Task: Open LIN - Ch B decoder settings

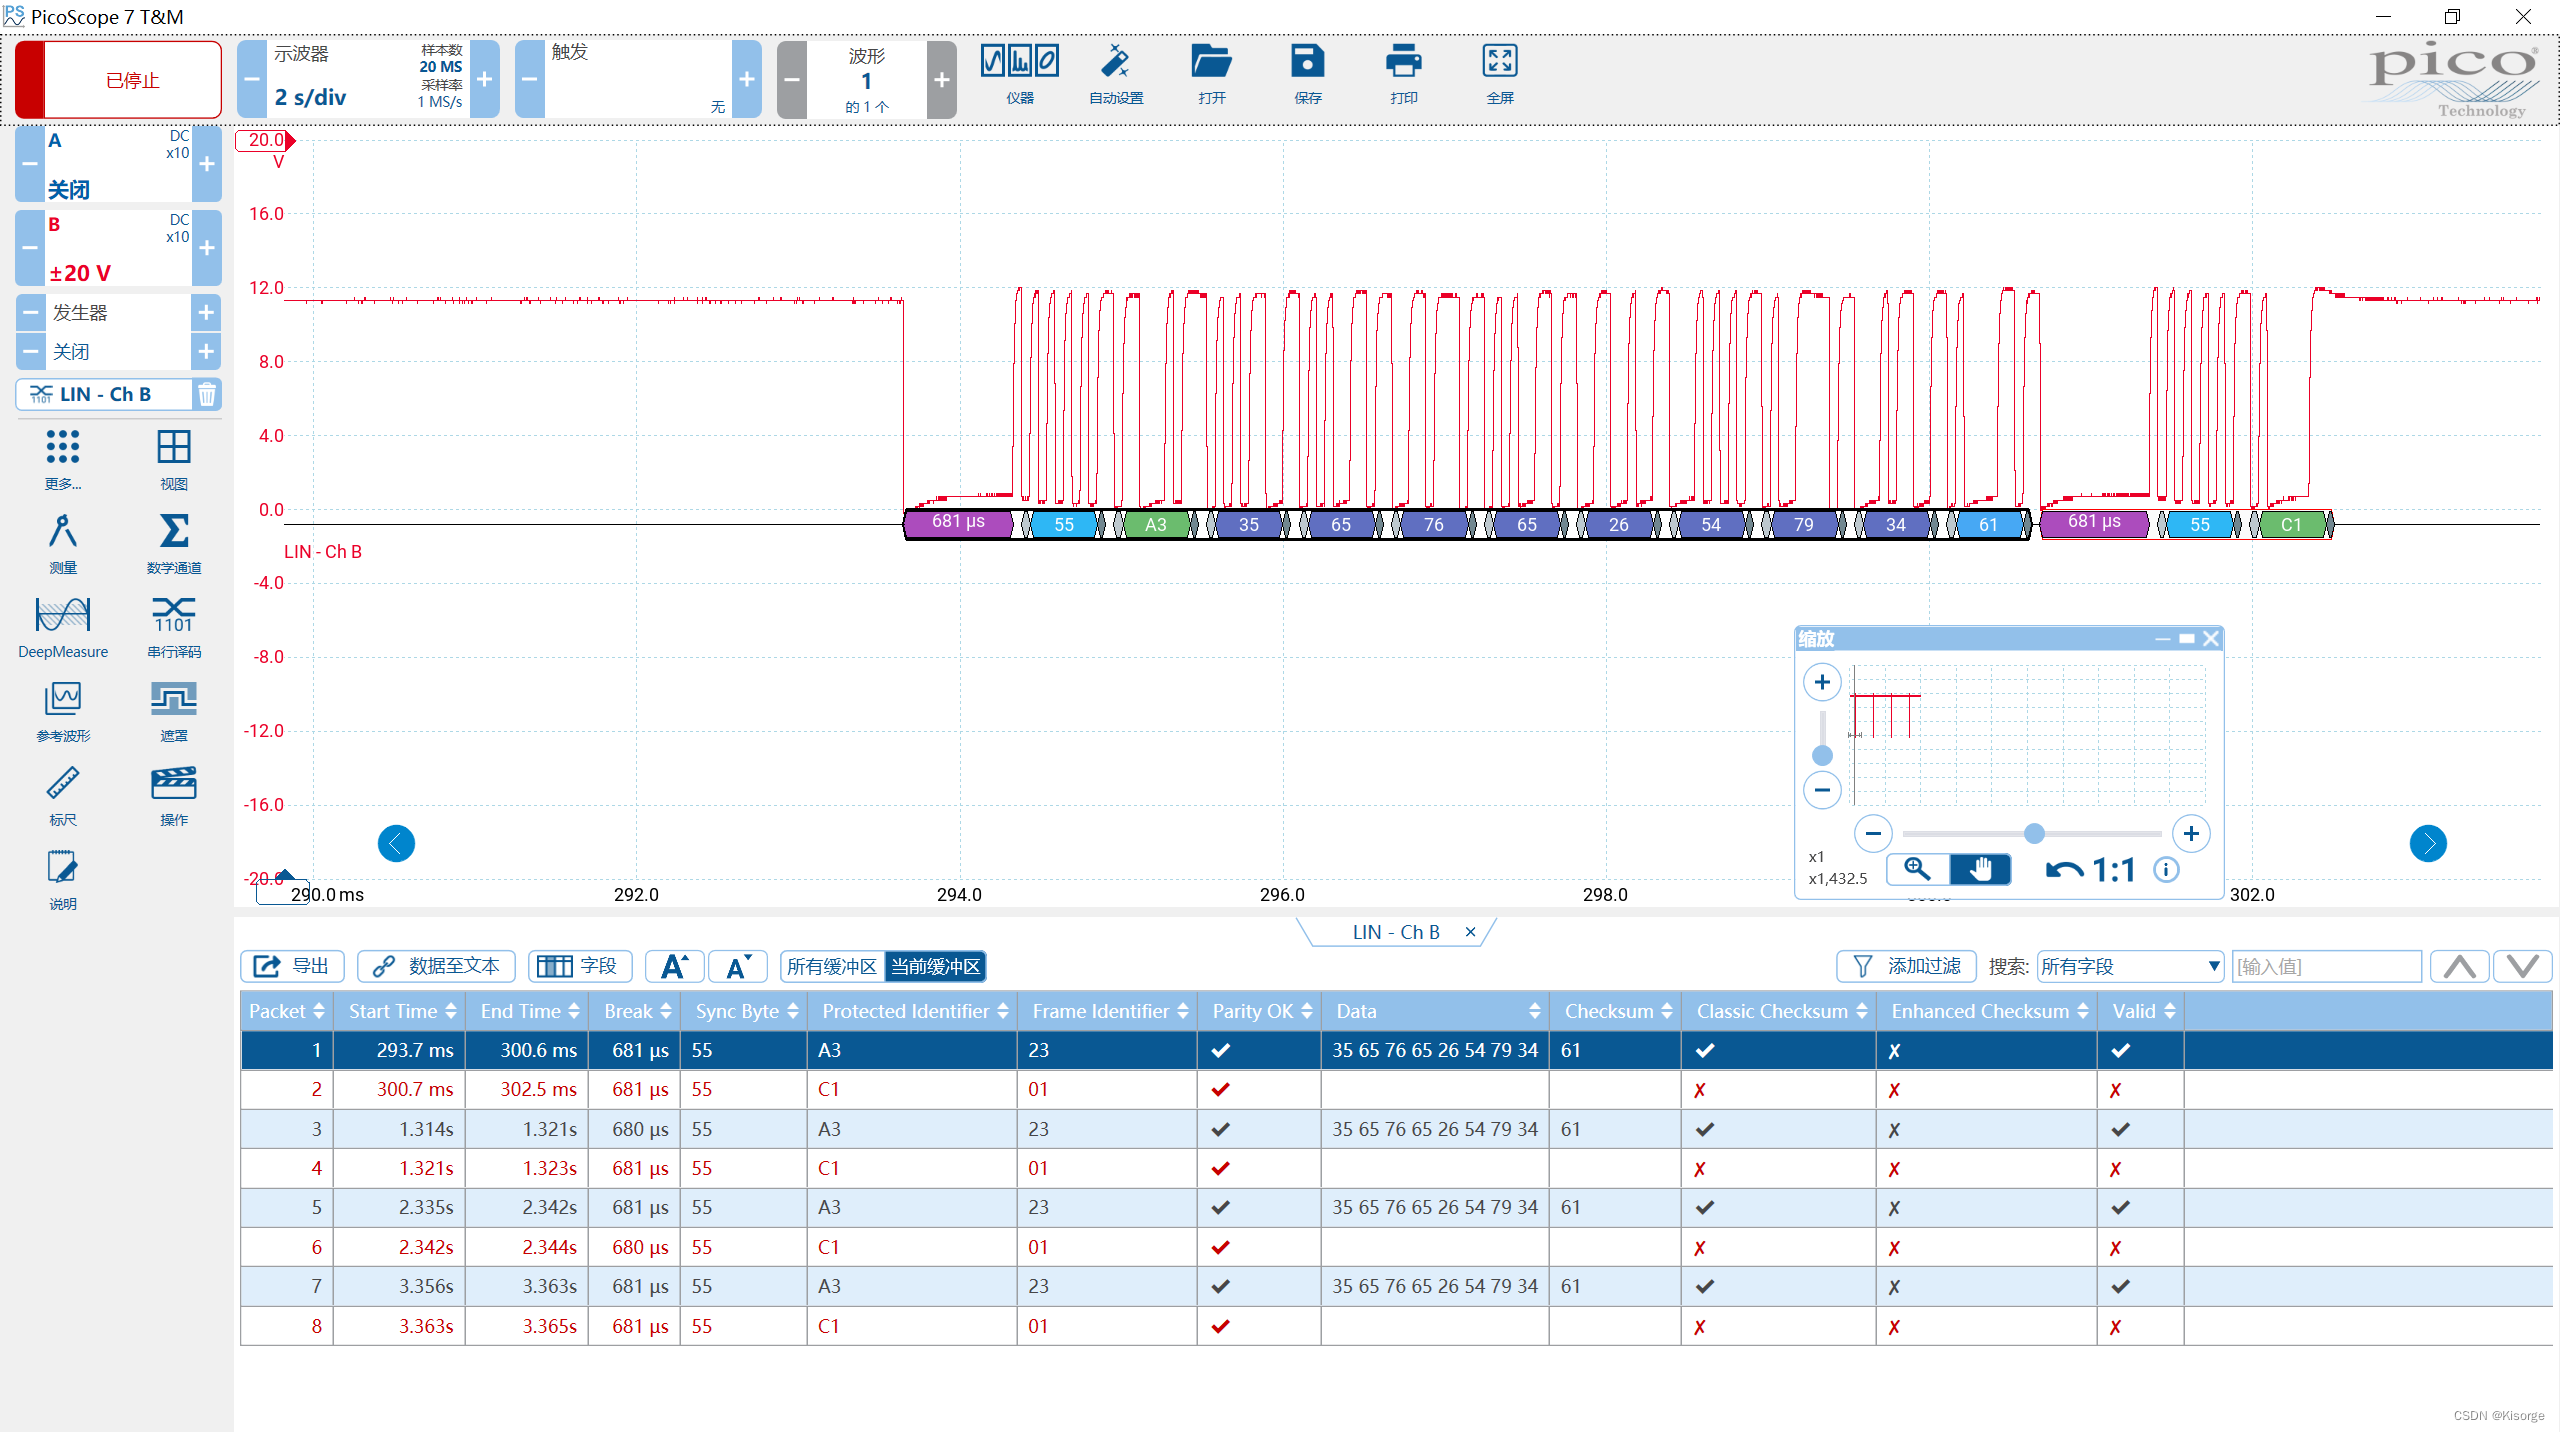Action: pyautogui.click(x=104, y=394)
